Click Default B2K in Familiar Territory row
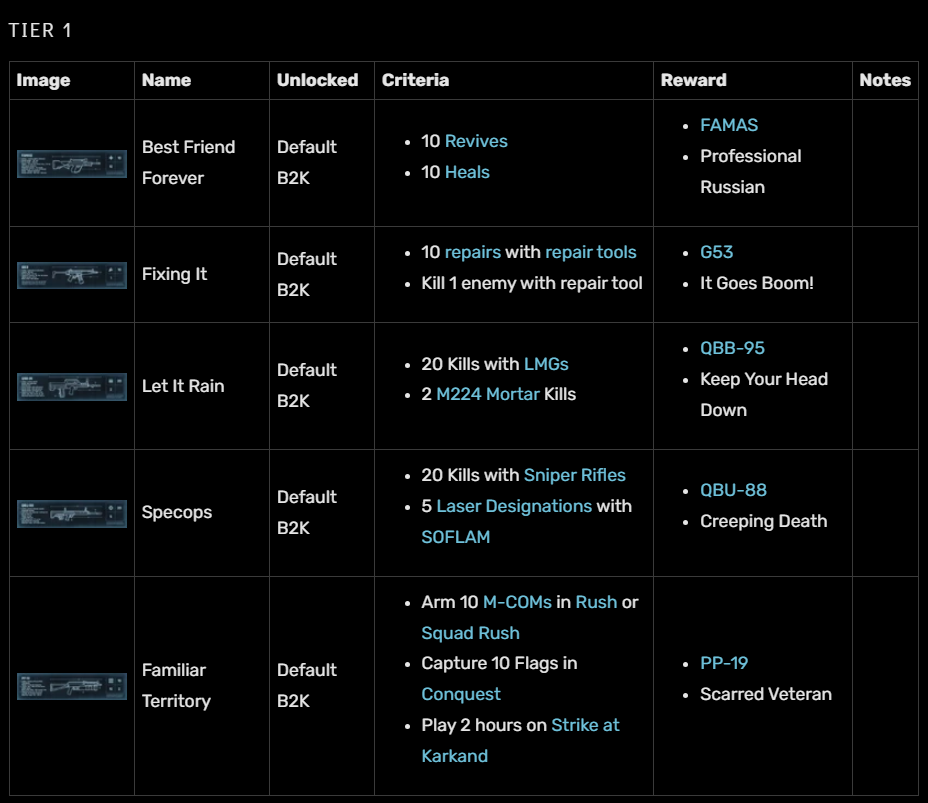928x803 pixels. click(307, 685)
